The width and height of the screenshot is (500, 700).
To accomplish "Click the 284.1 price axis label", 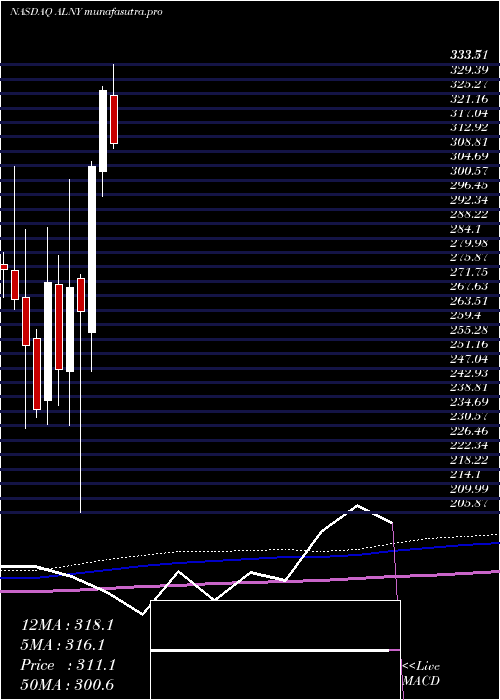I will coord(465,229).
